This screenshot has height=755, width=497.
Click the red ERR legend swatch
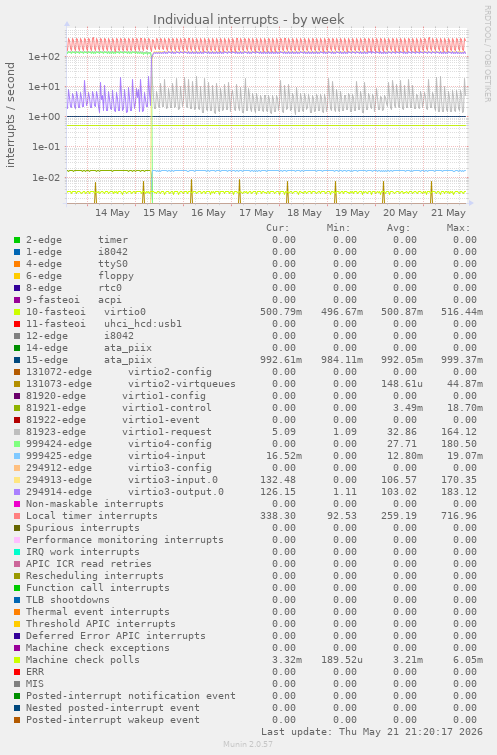click(17, 672)
